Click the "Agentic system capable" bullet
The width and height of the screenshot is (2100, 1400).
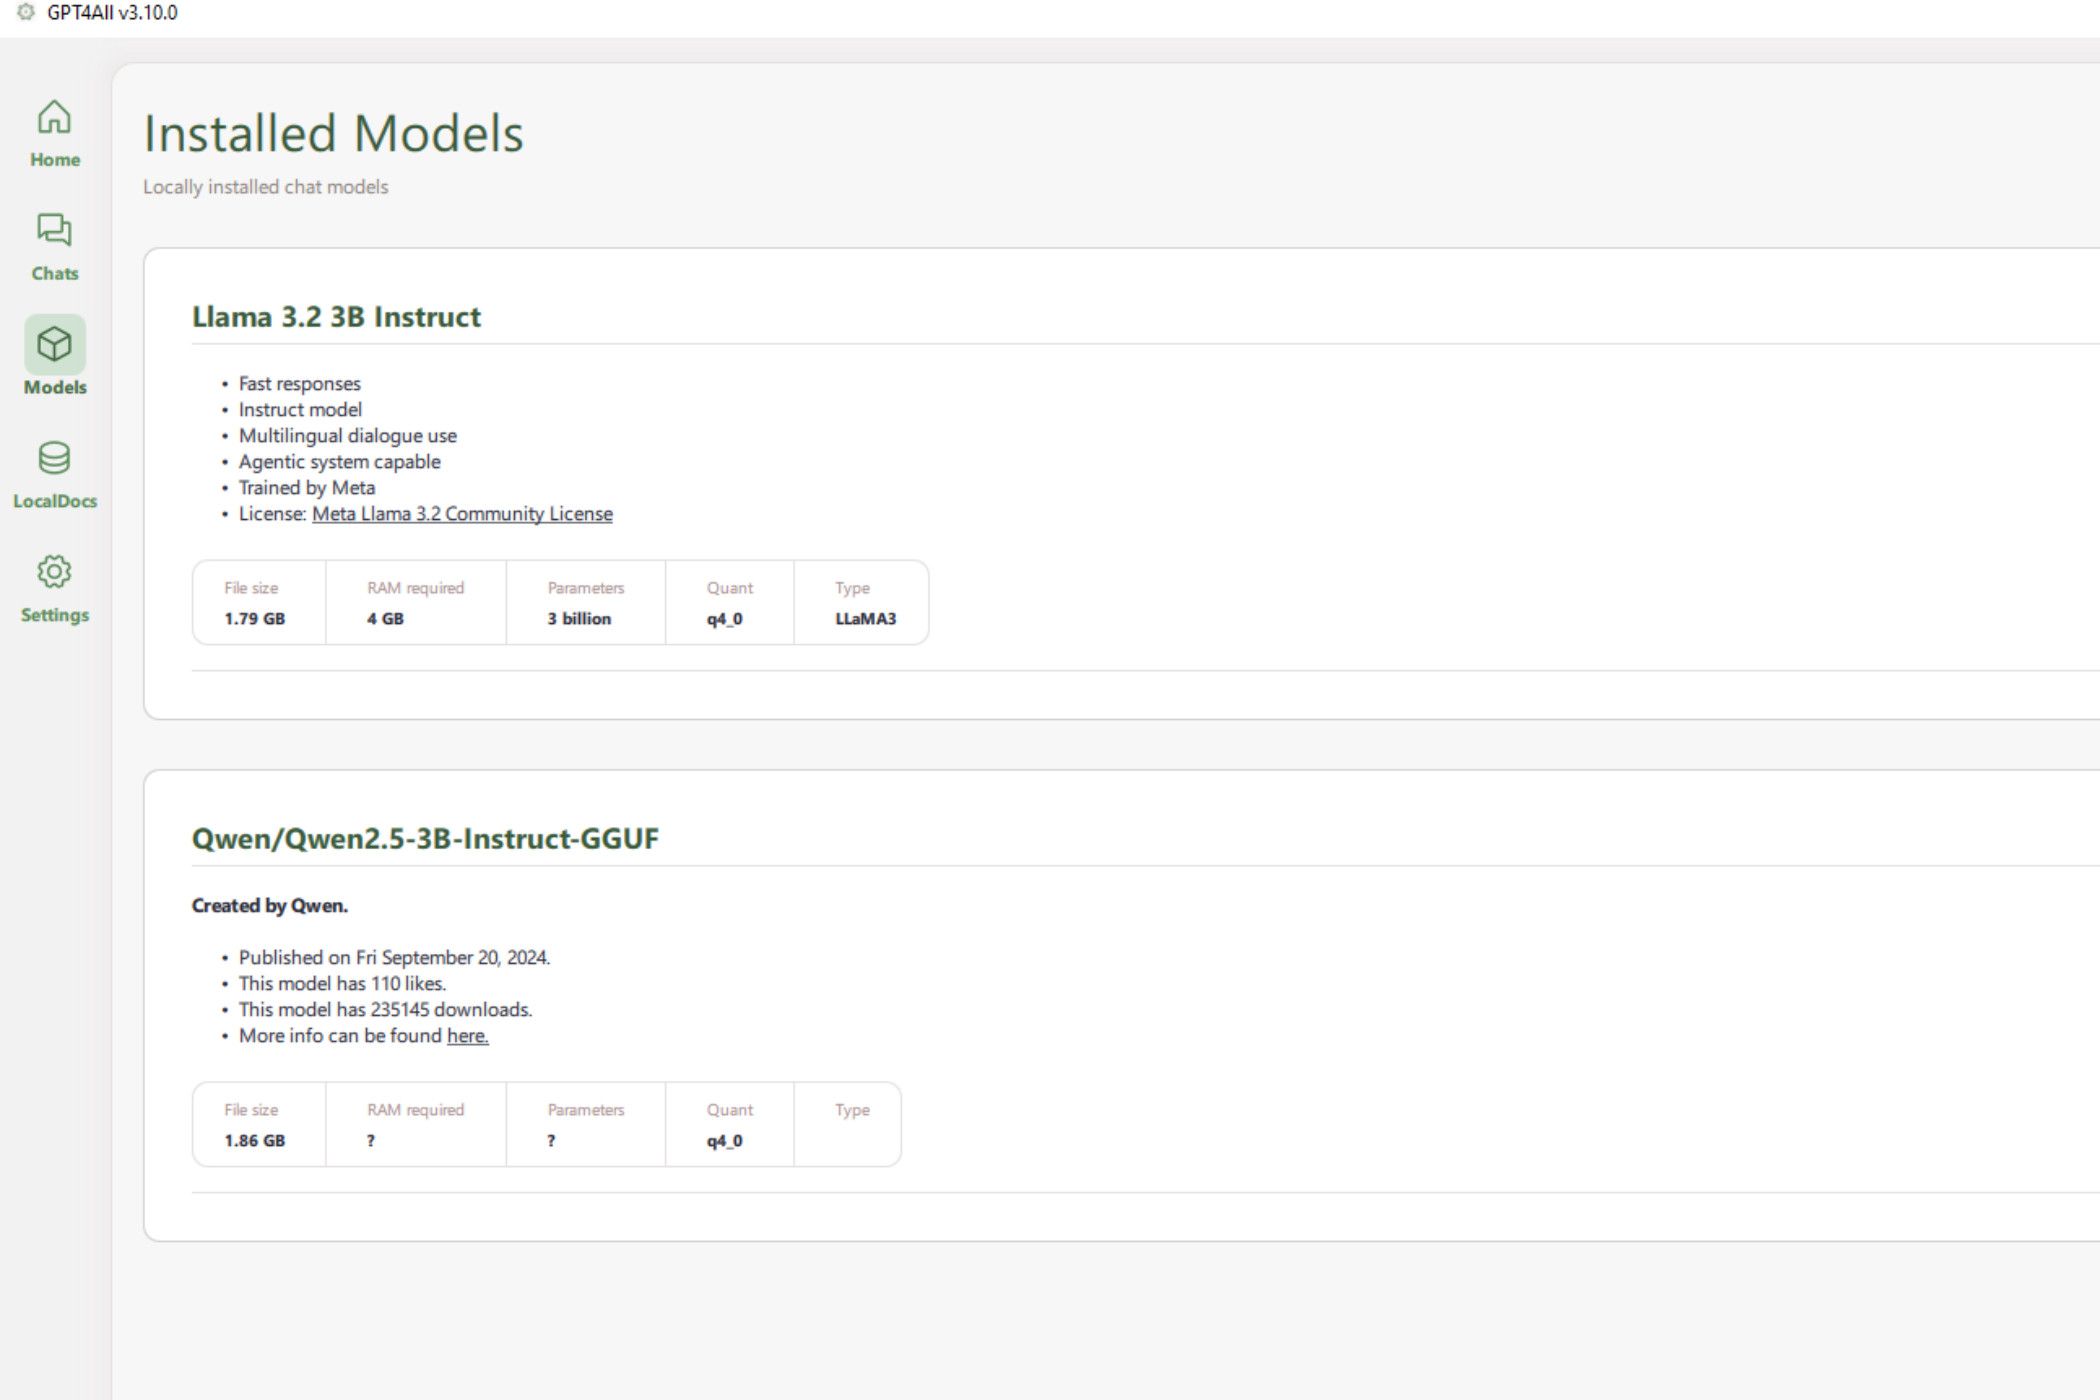point(339,462)
